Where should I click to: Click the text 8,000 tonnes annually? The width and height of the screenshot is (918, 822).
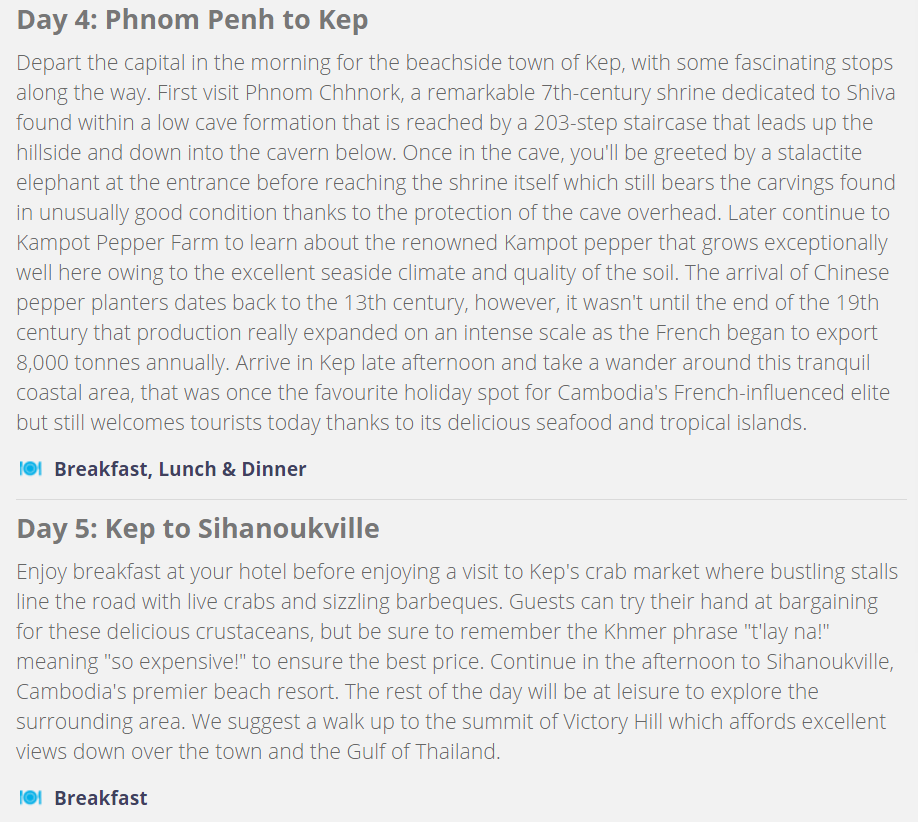coord(122,362)
